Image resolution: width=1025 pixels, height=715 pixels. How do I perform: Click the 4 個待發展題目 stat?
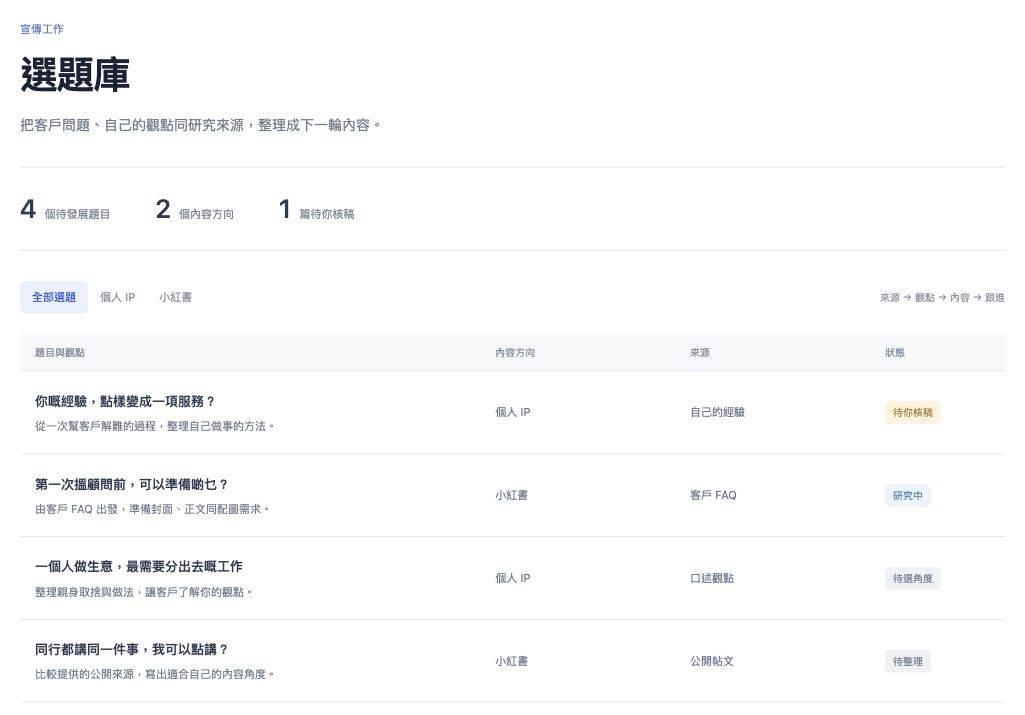click(65, 210)
